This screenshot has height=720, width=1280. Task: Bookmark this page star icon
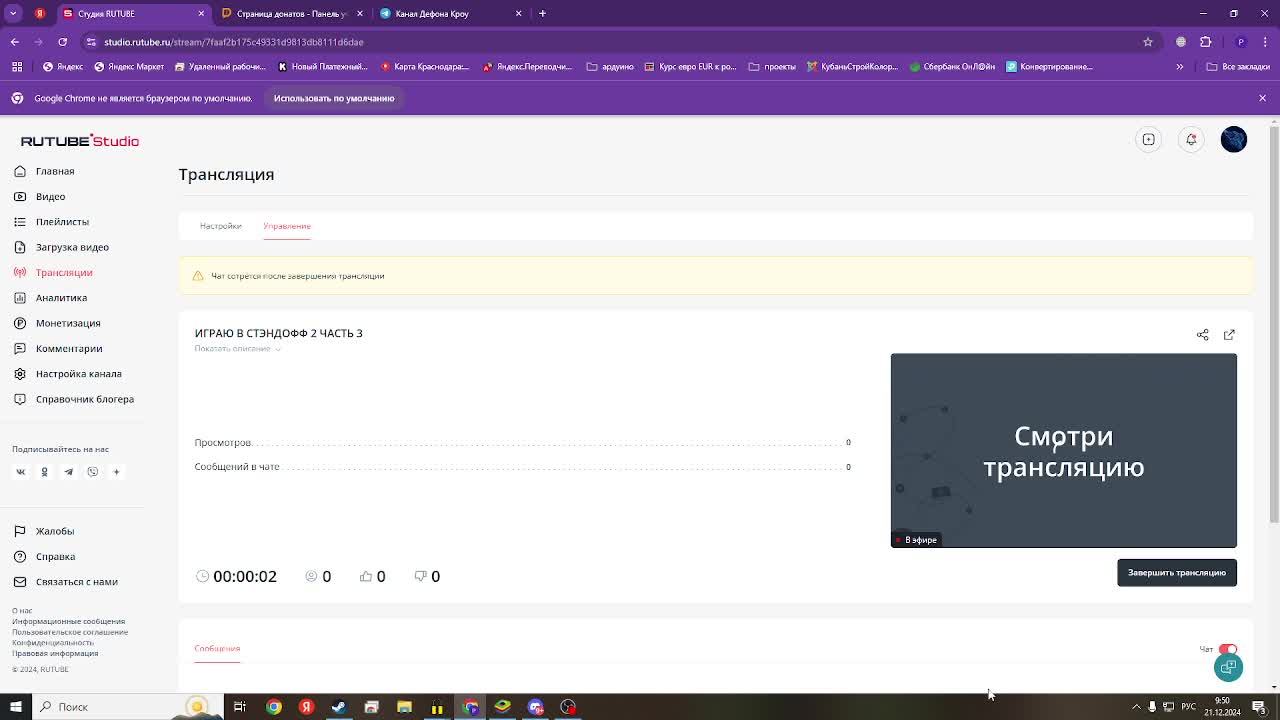tap(1148, 42)
